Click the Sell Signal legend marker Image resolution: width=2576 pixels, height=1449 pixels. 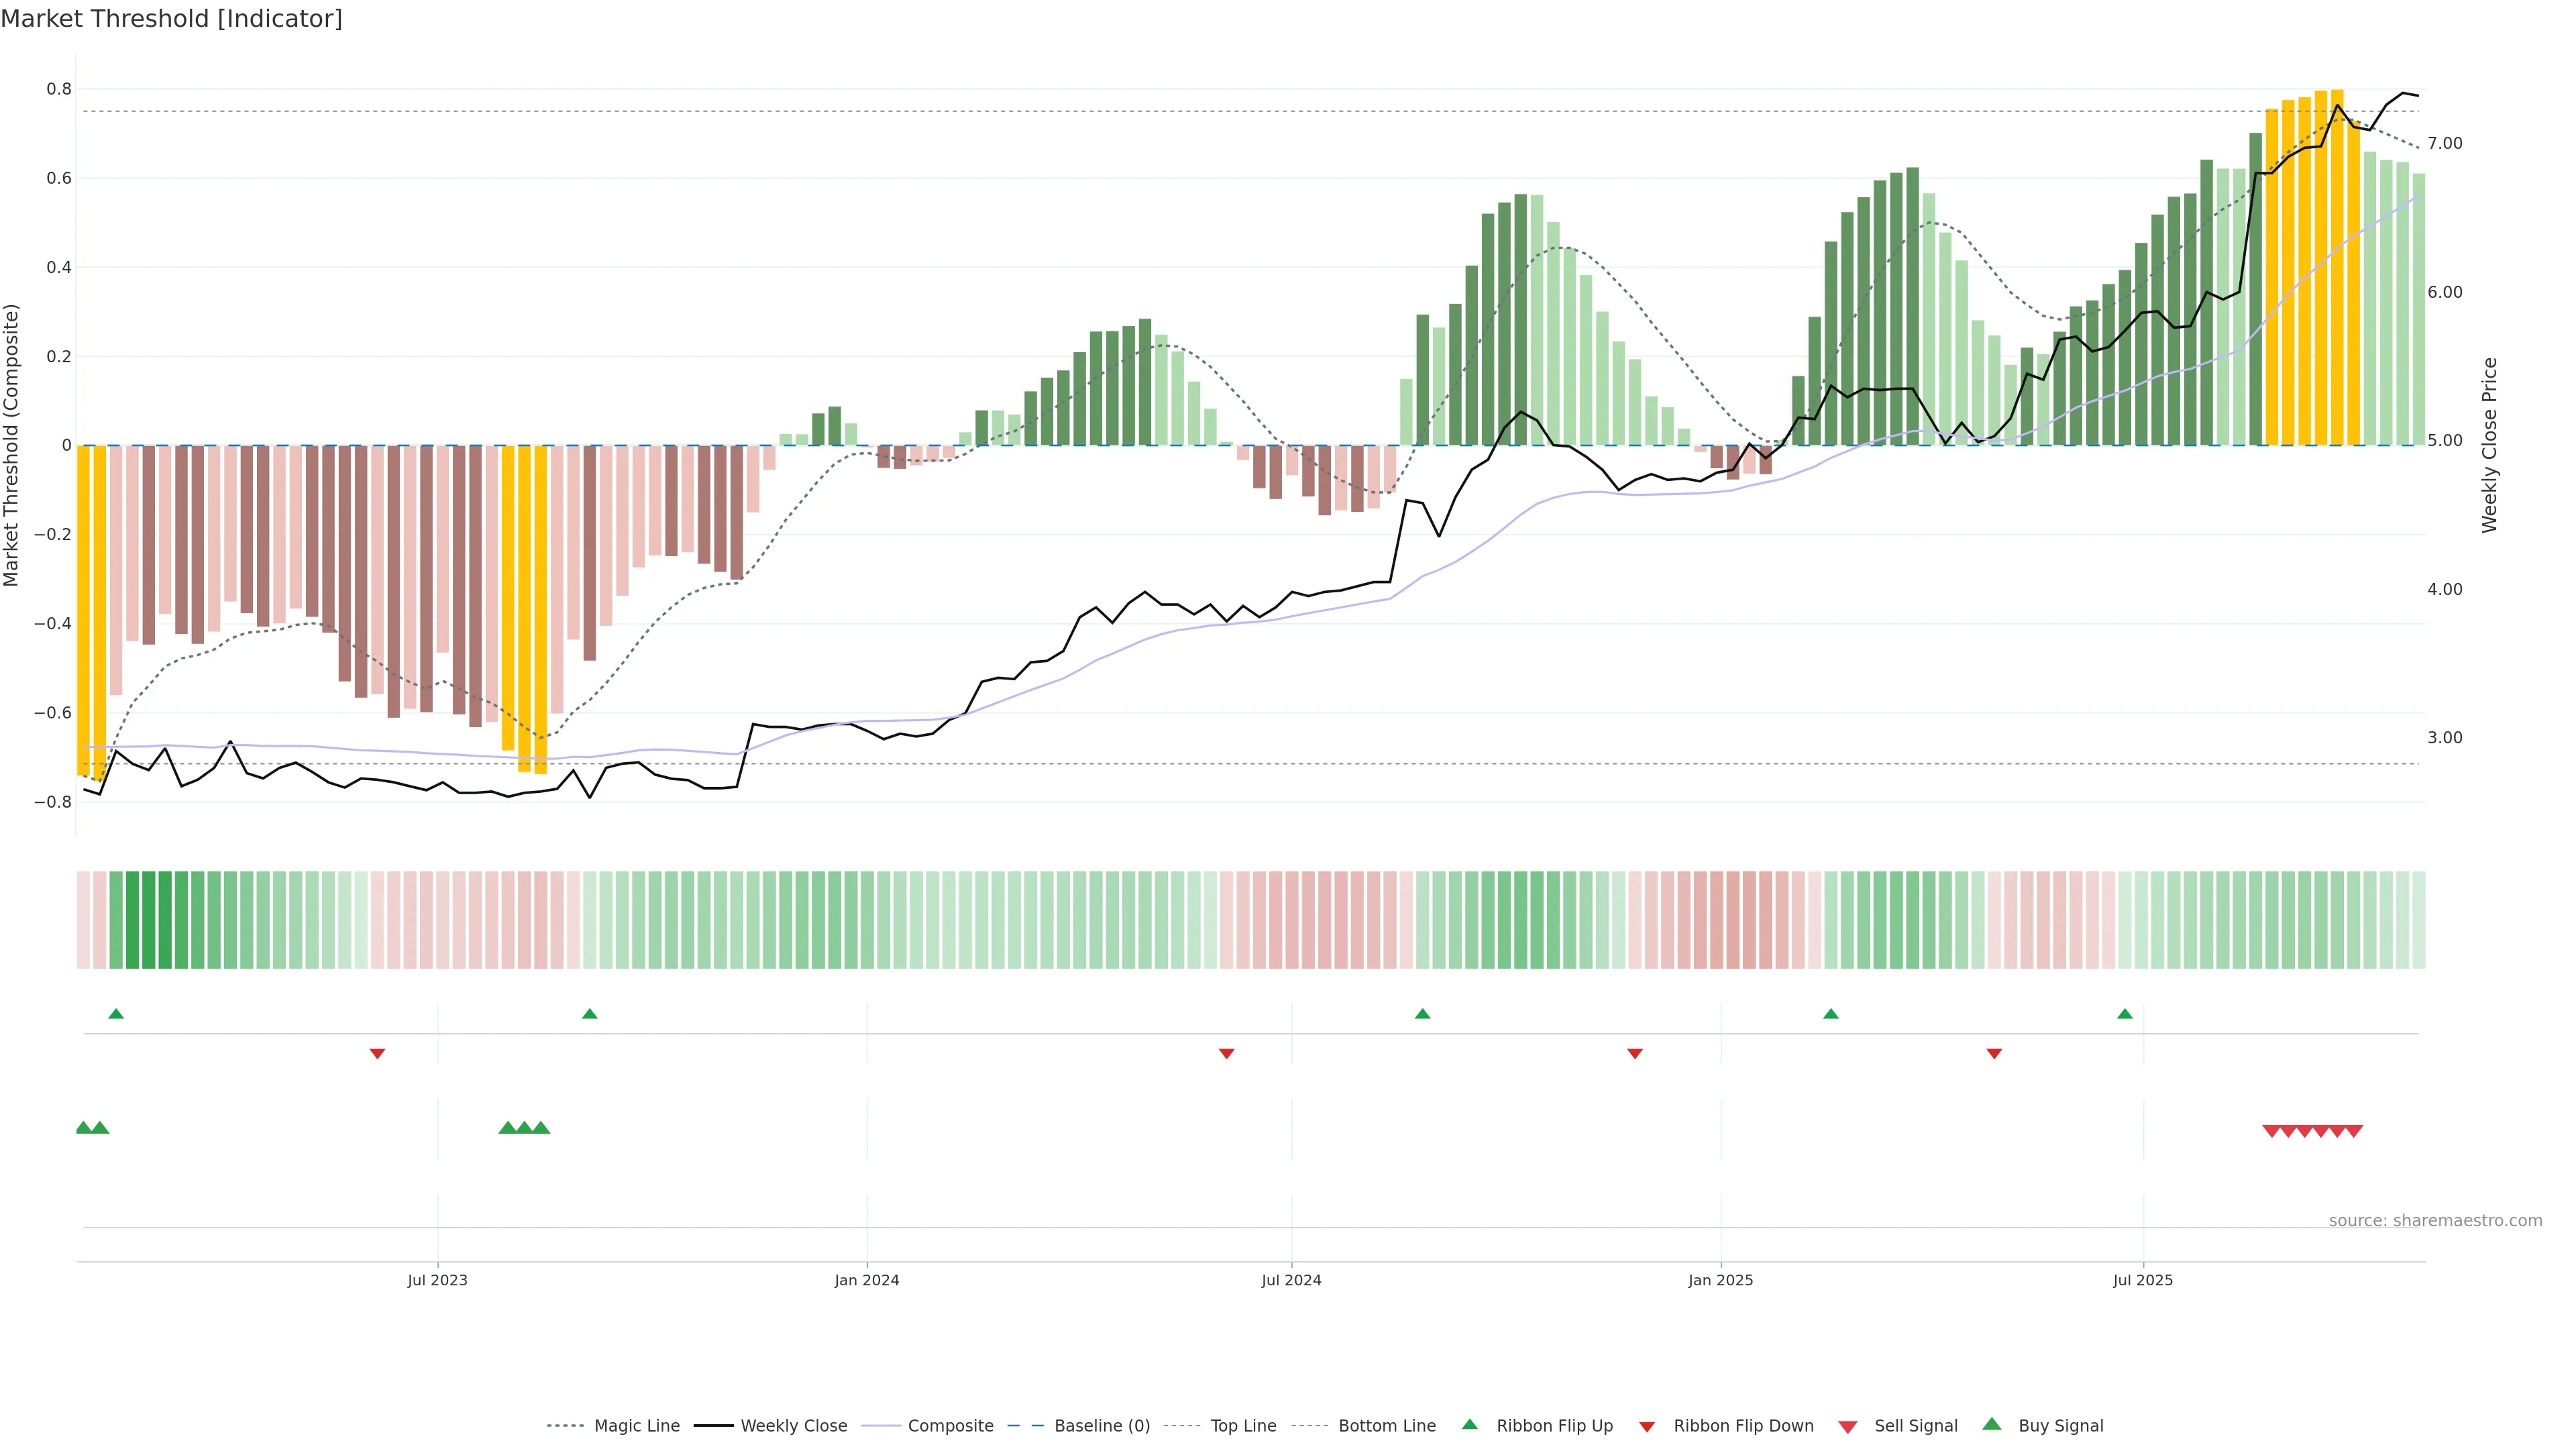point(1847,1427)
